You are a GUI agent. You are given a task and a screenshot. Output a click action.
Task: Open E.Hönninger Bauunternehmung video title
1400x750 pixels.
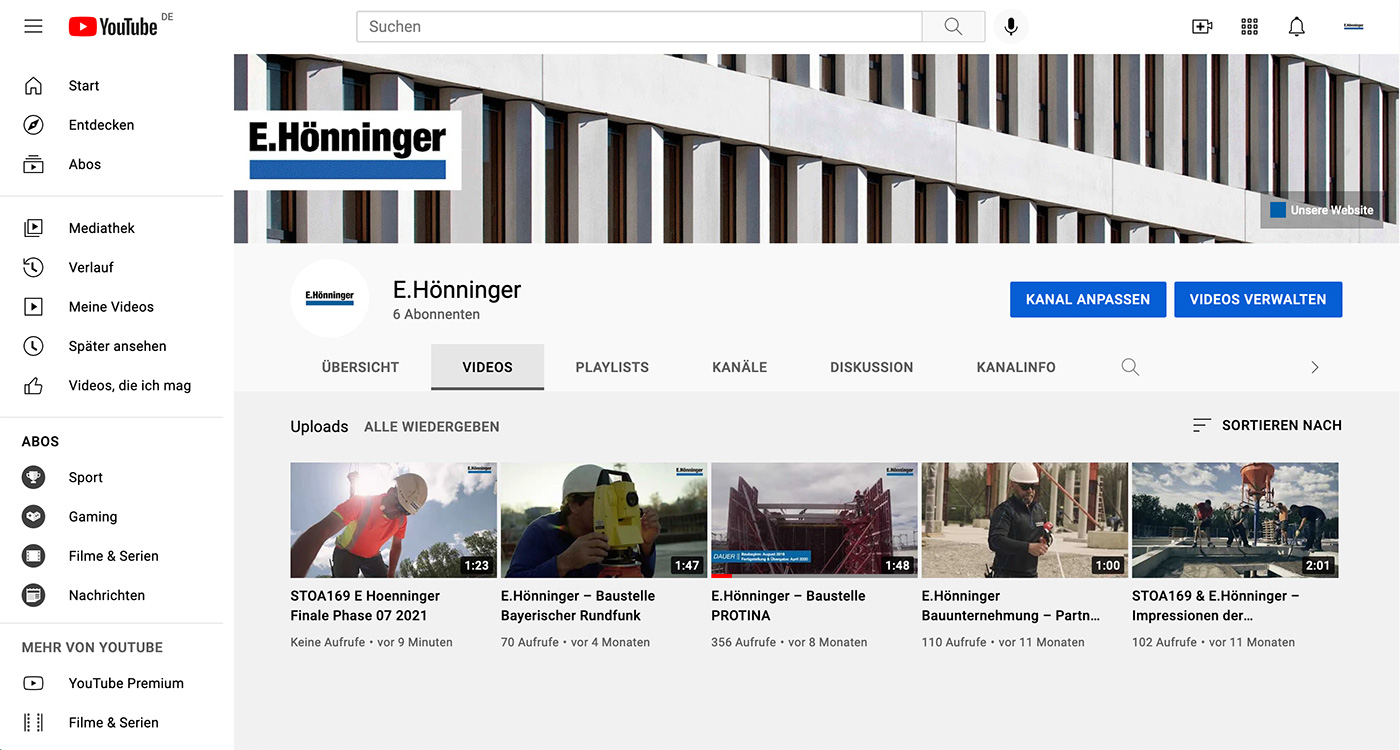[1011, 606]
